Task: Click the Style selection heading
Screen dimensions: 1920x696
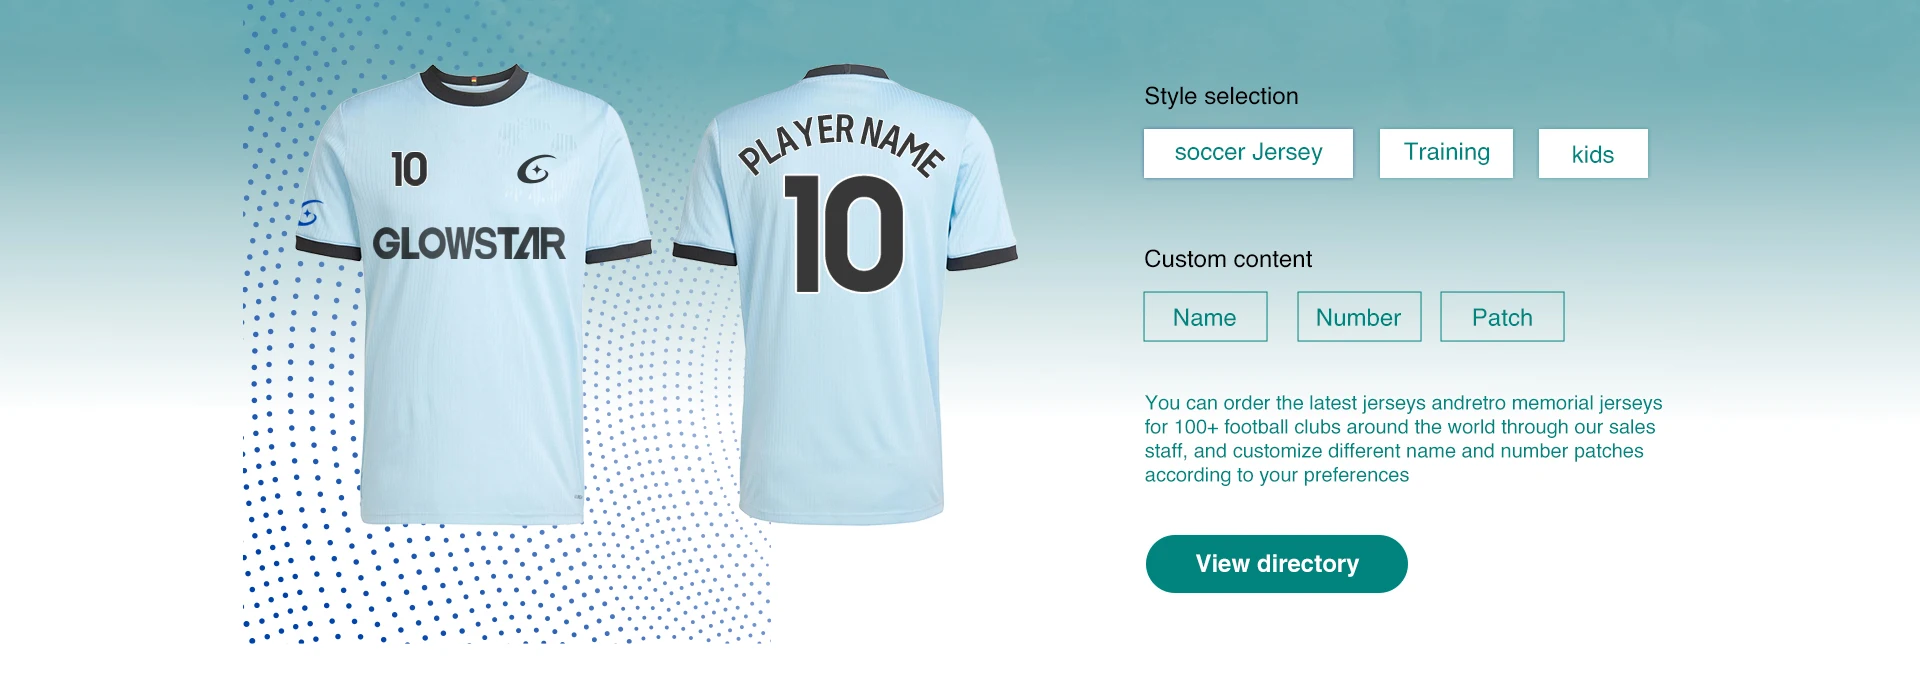Action: tap(1221, 96)
